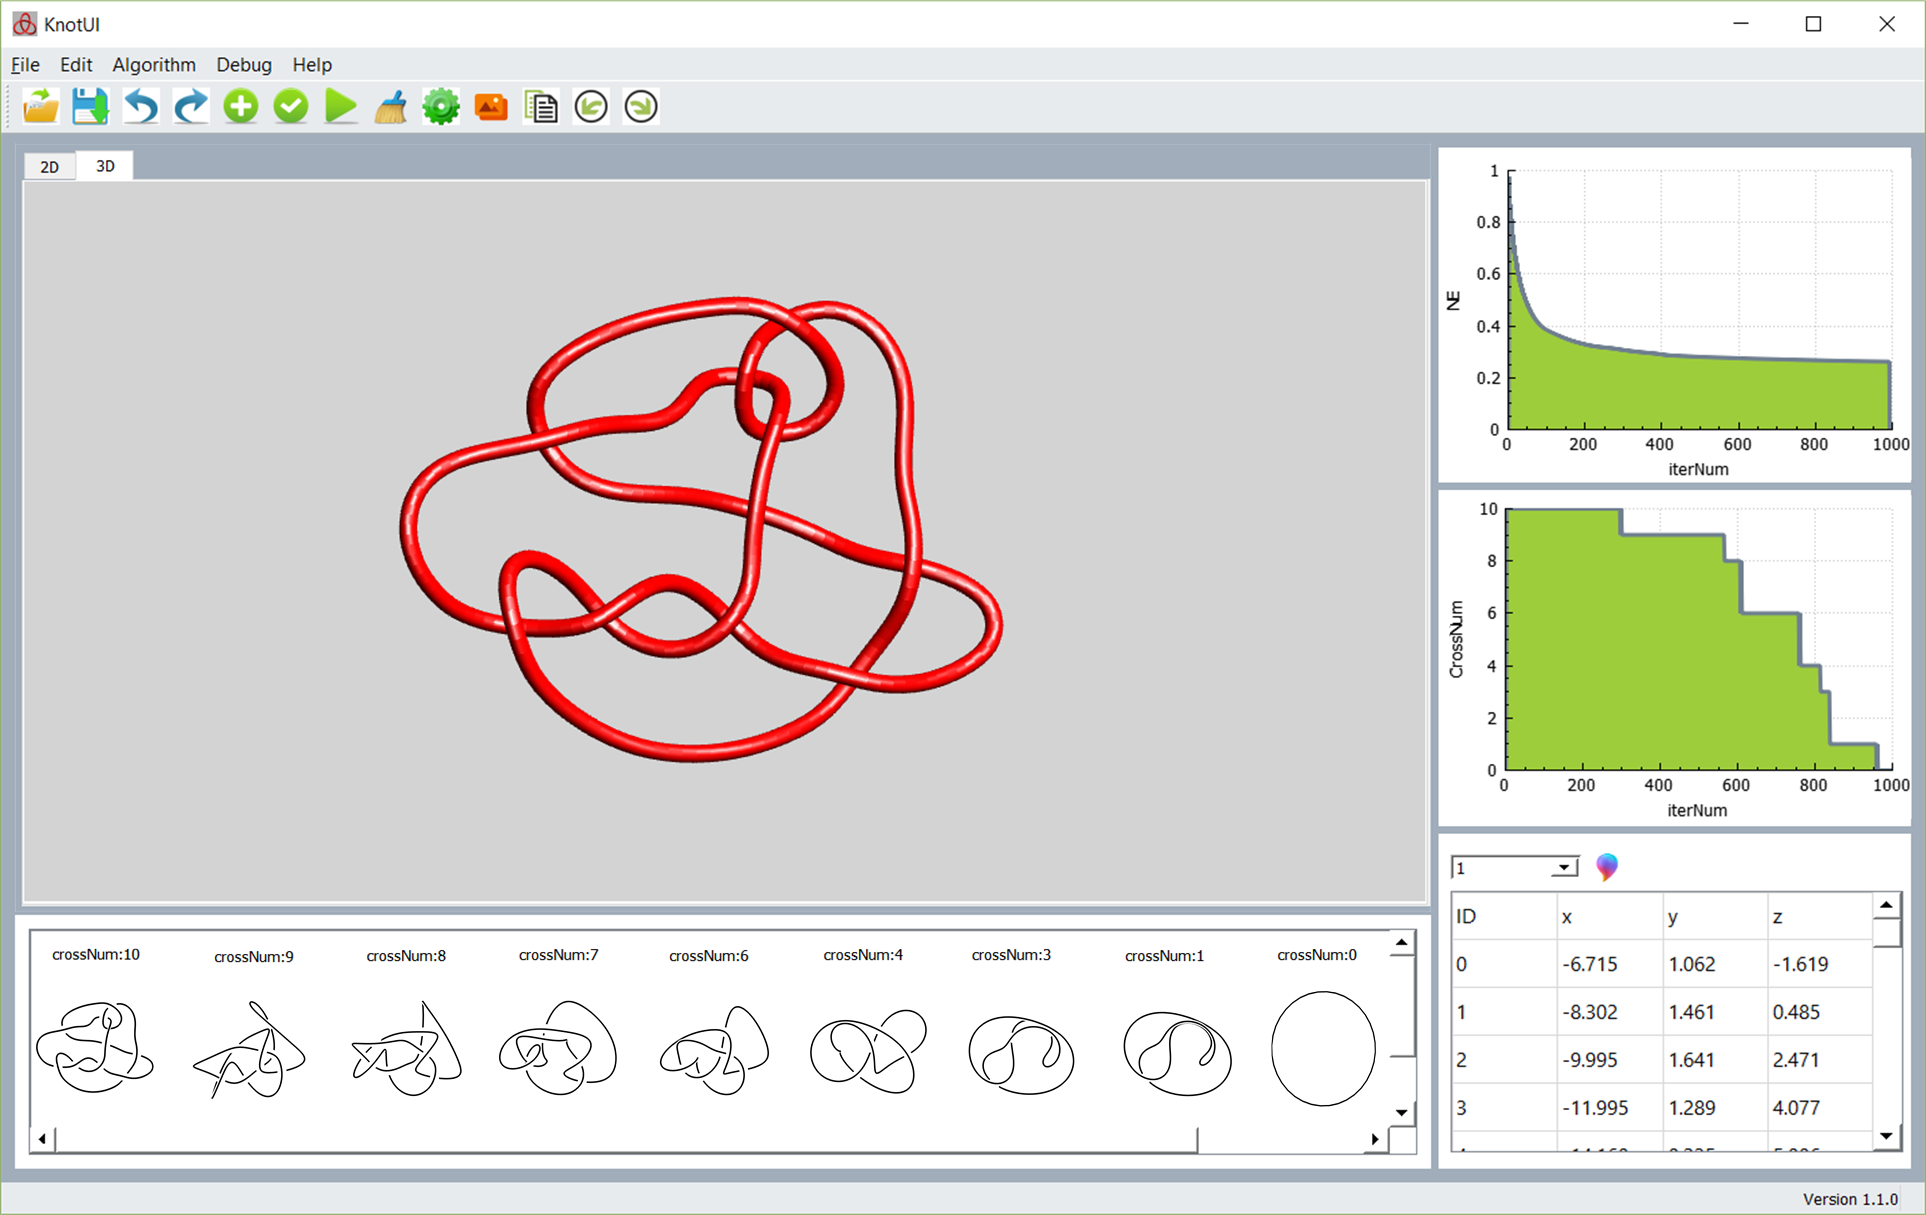The width and height of the screenshot is (1926, 1215).
Task: Select the crossNum:9 knot thumbnail
Action: [250, 1049]
